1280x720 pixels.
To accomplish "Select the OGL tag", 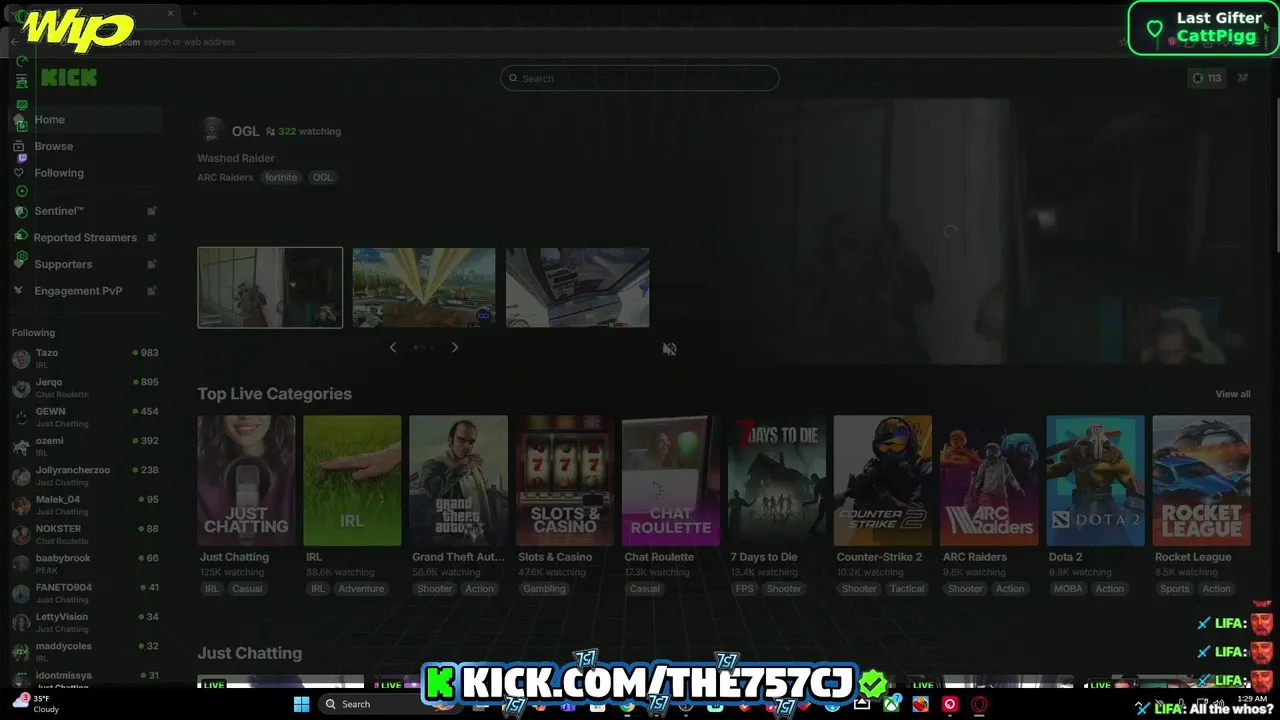I will (x=322, y=177).
